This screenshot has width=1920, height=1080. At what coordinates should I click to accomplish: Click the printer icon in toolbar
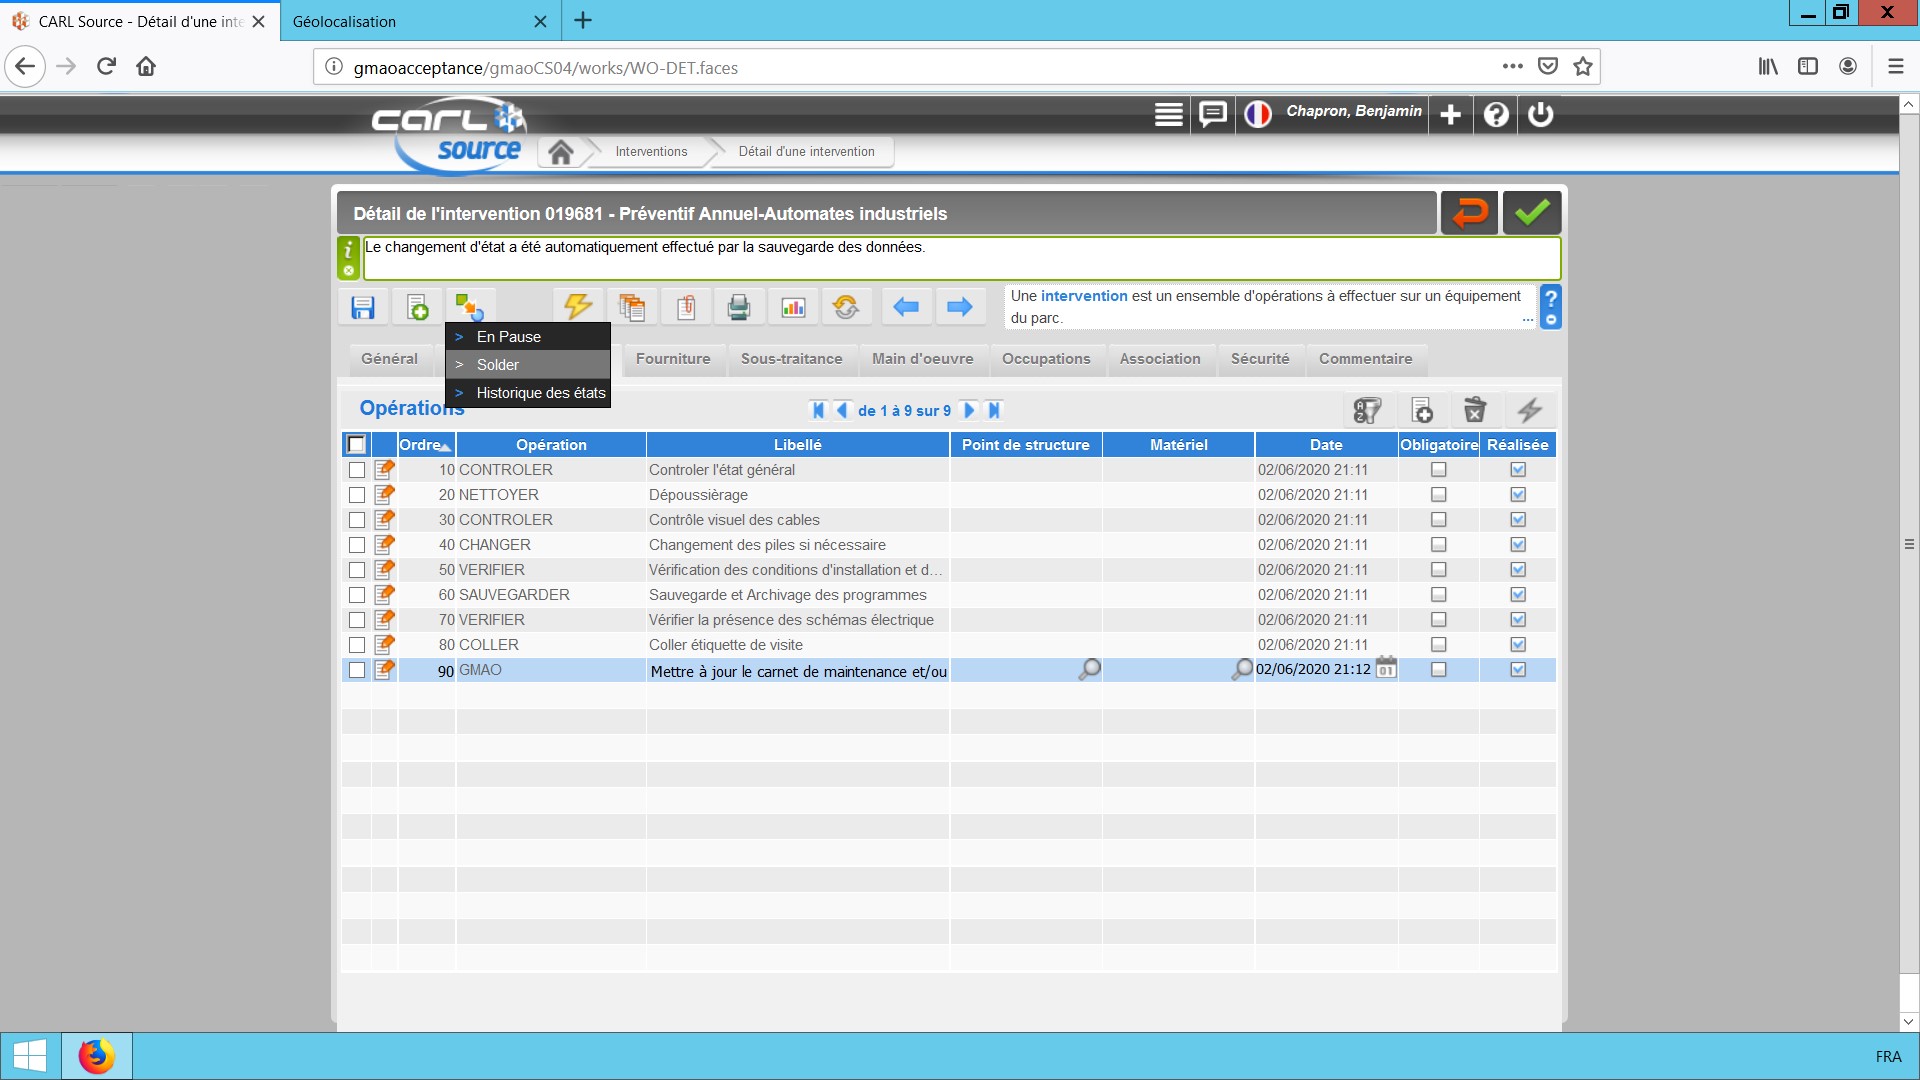(739, 307)
